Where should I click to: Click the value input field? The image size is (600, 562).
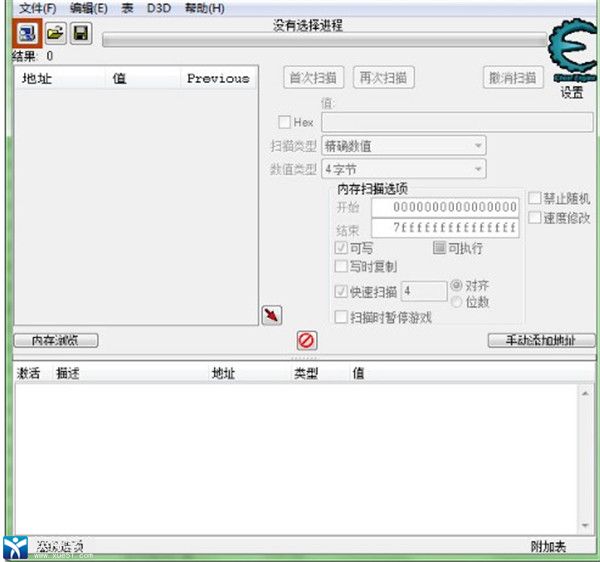457,122
